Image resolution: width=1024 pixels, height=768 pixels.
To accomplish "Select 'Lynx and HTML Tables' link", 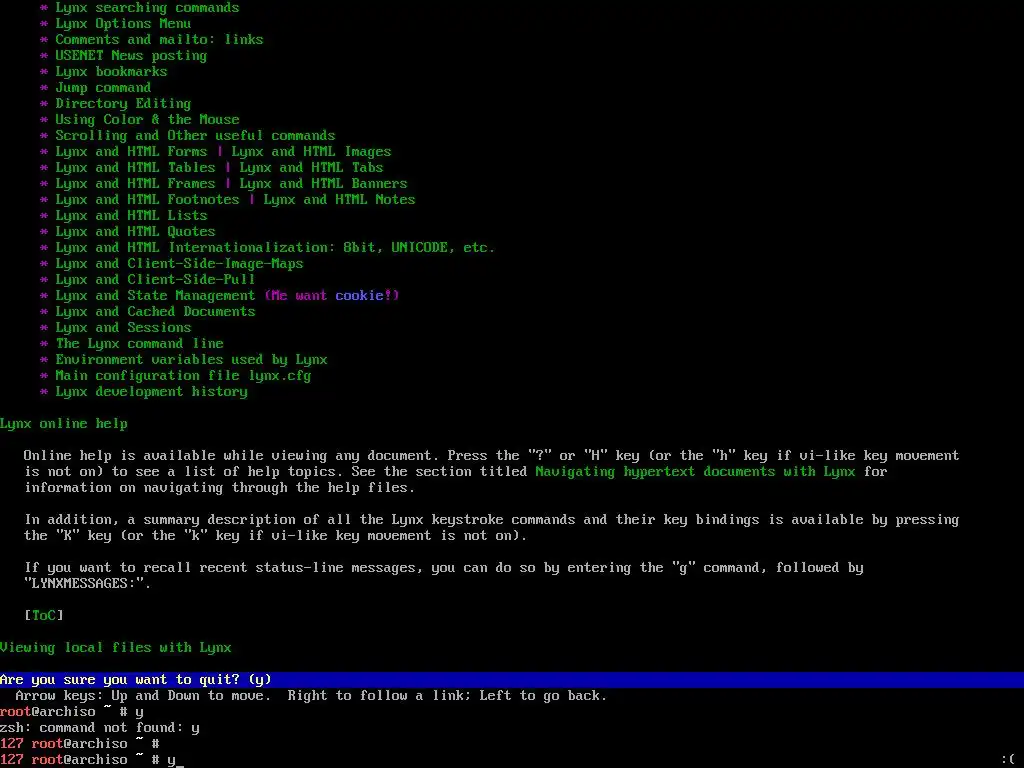I will click(x=135, y=168).
